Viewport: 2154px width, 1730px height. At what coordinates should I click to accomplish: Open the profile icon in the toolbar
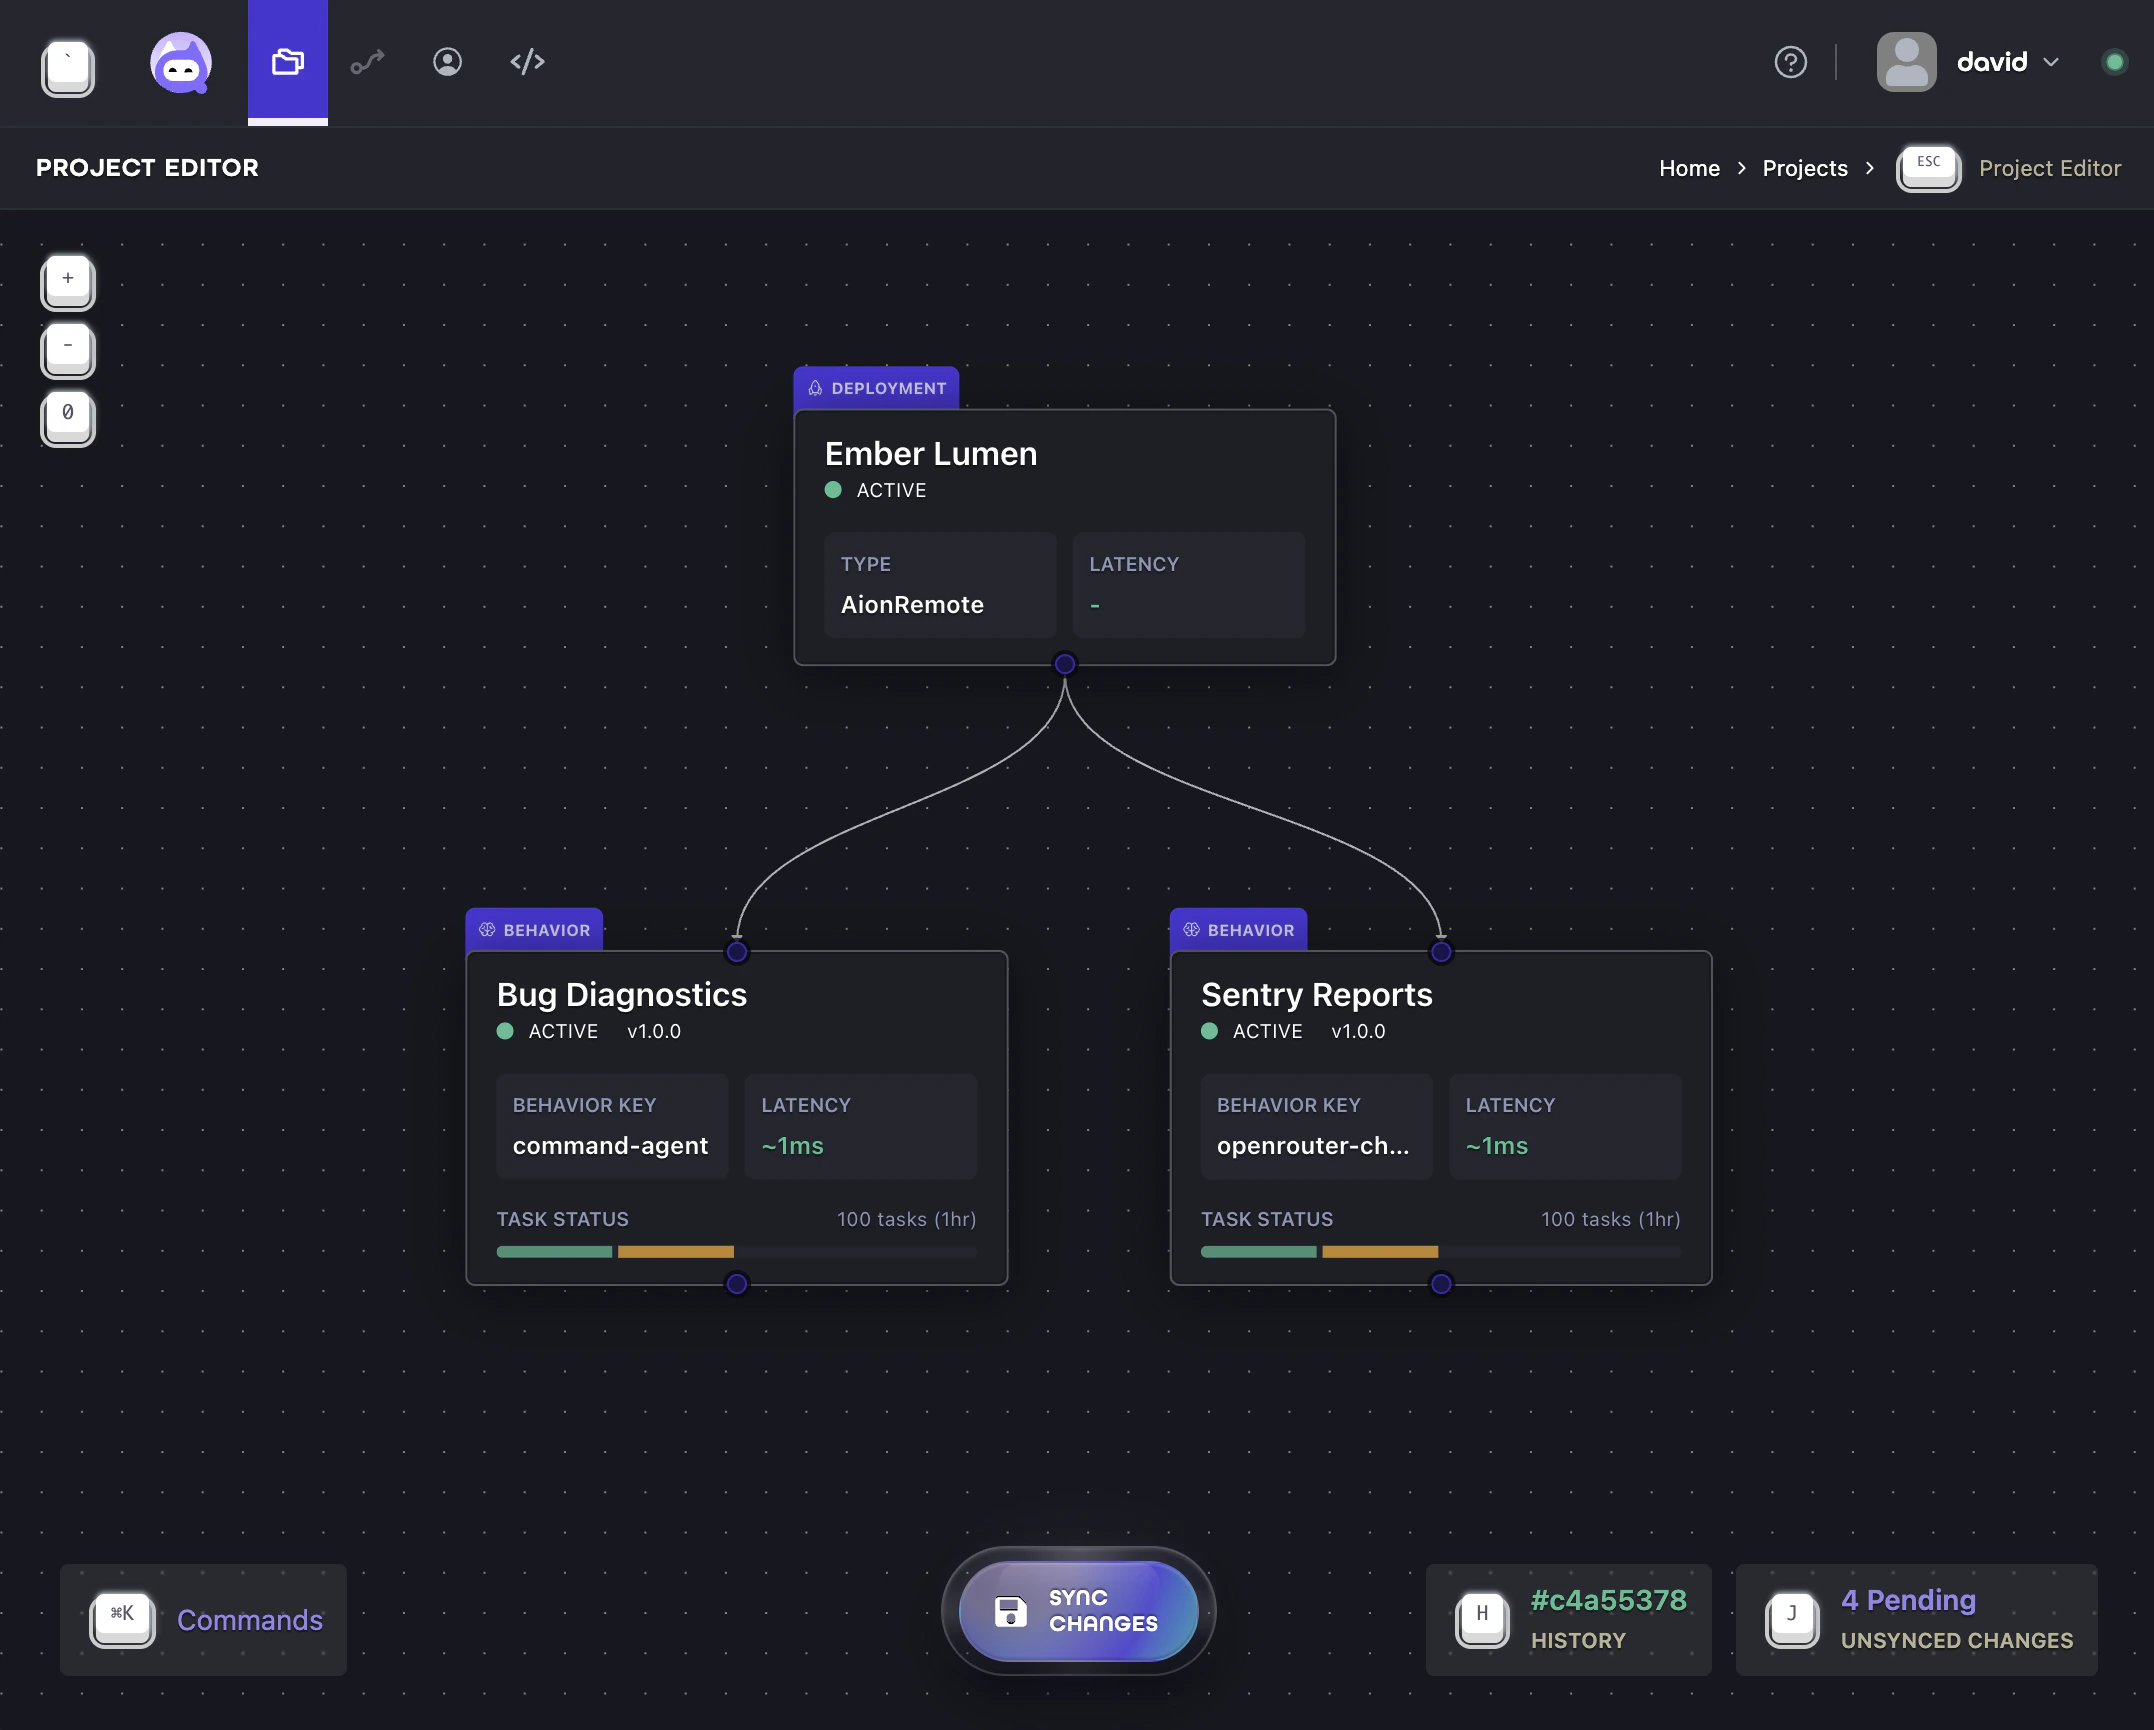point(447,61)
